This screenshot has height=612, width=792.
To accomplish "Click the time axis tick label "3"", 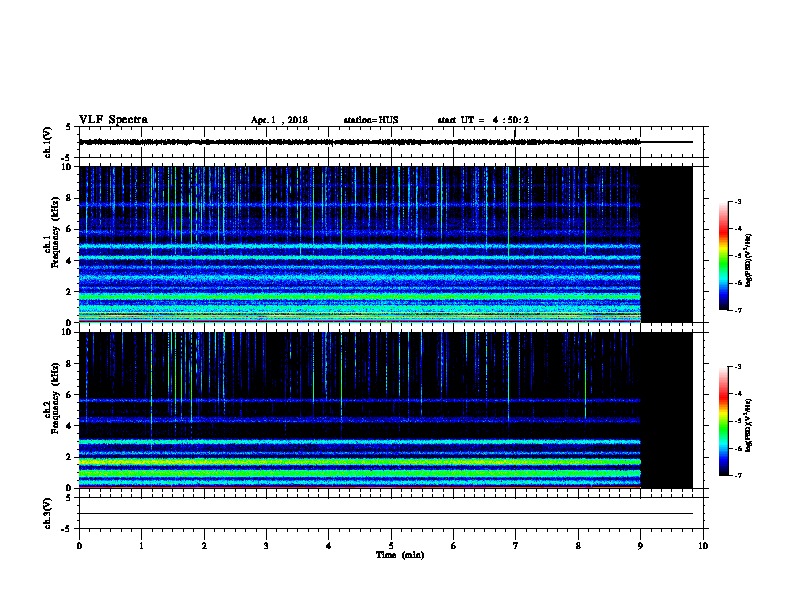I will [x=266, y=546].
